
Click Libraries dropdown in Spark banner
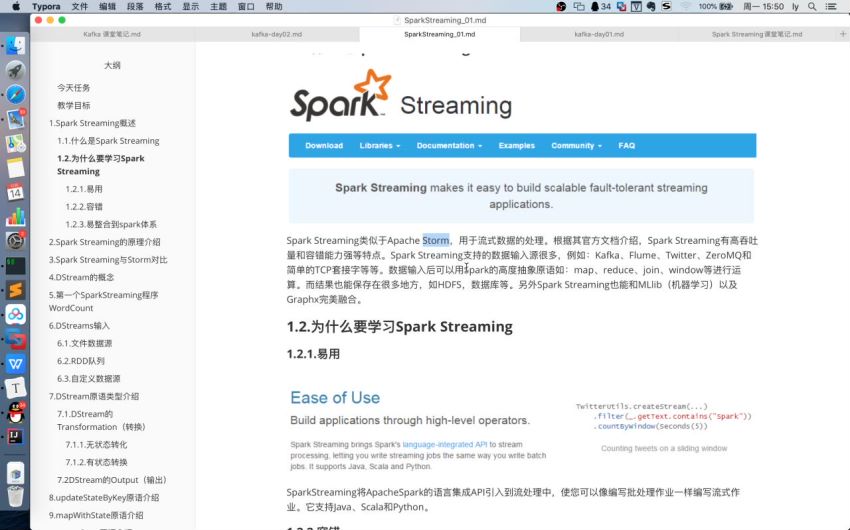(380, 146)
